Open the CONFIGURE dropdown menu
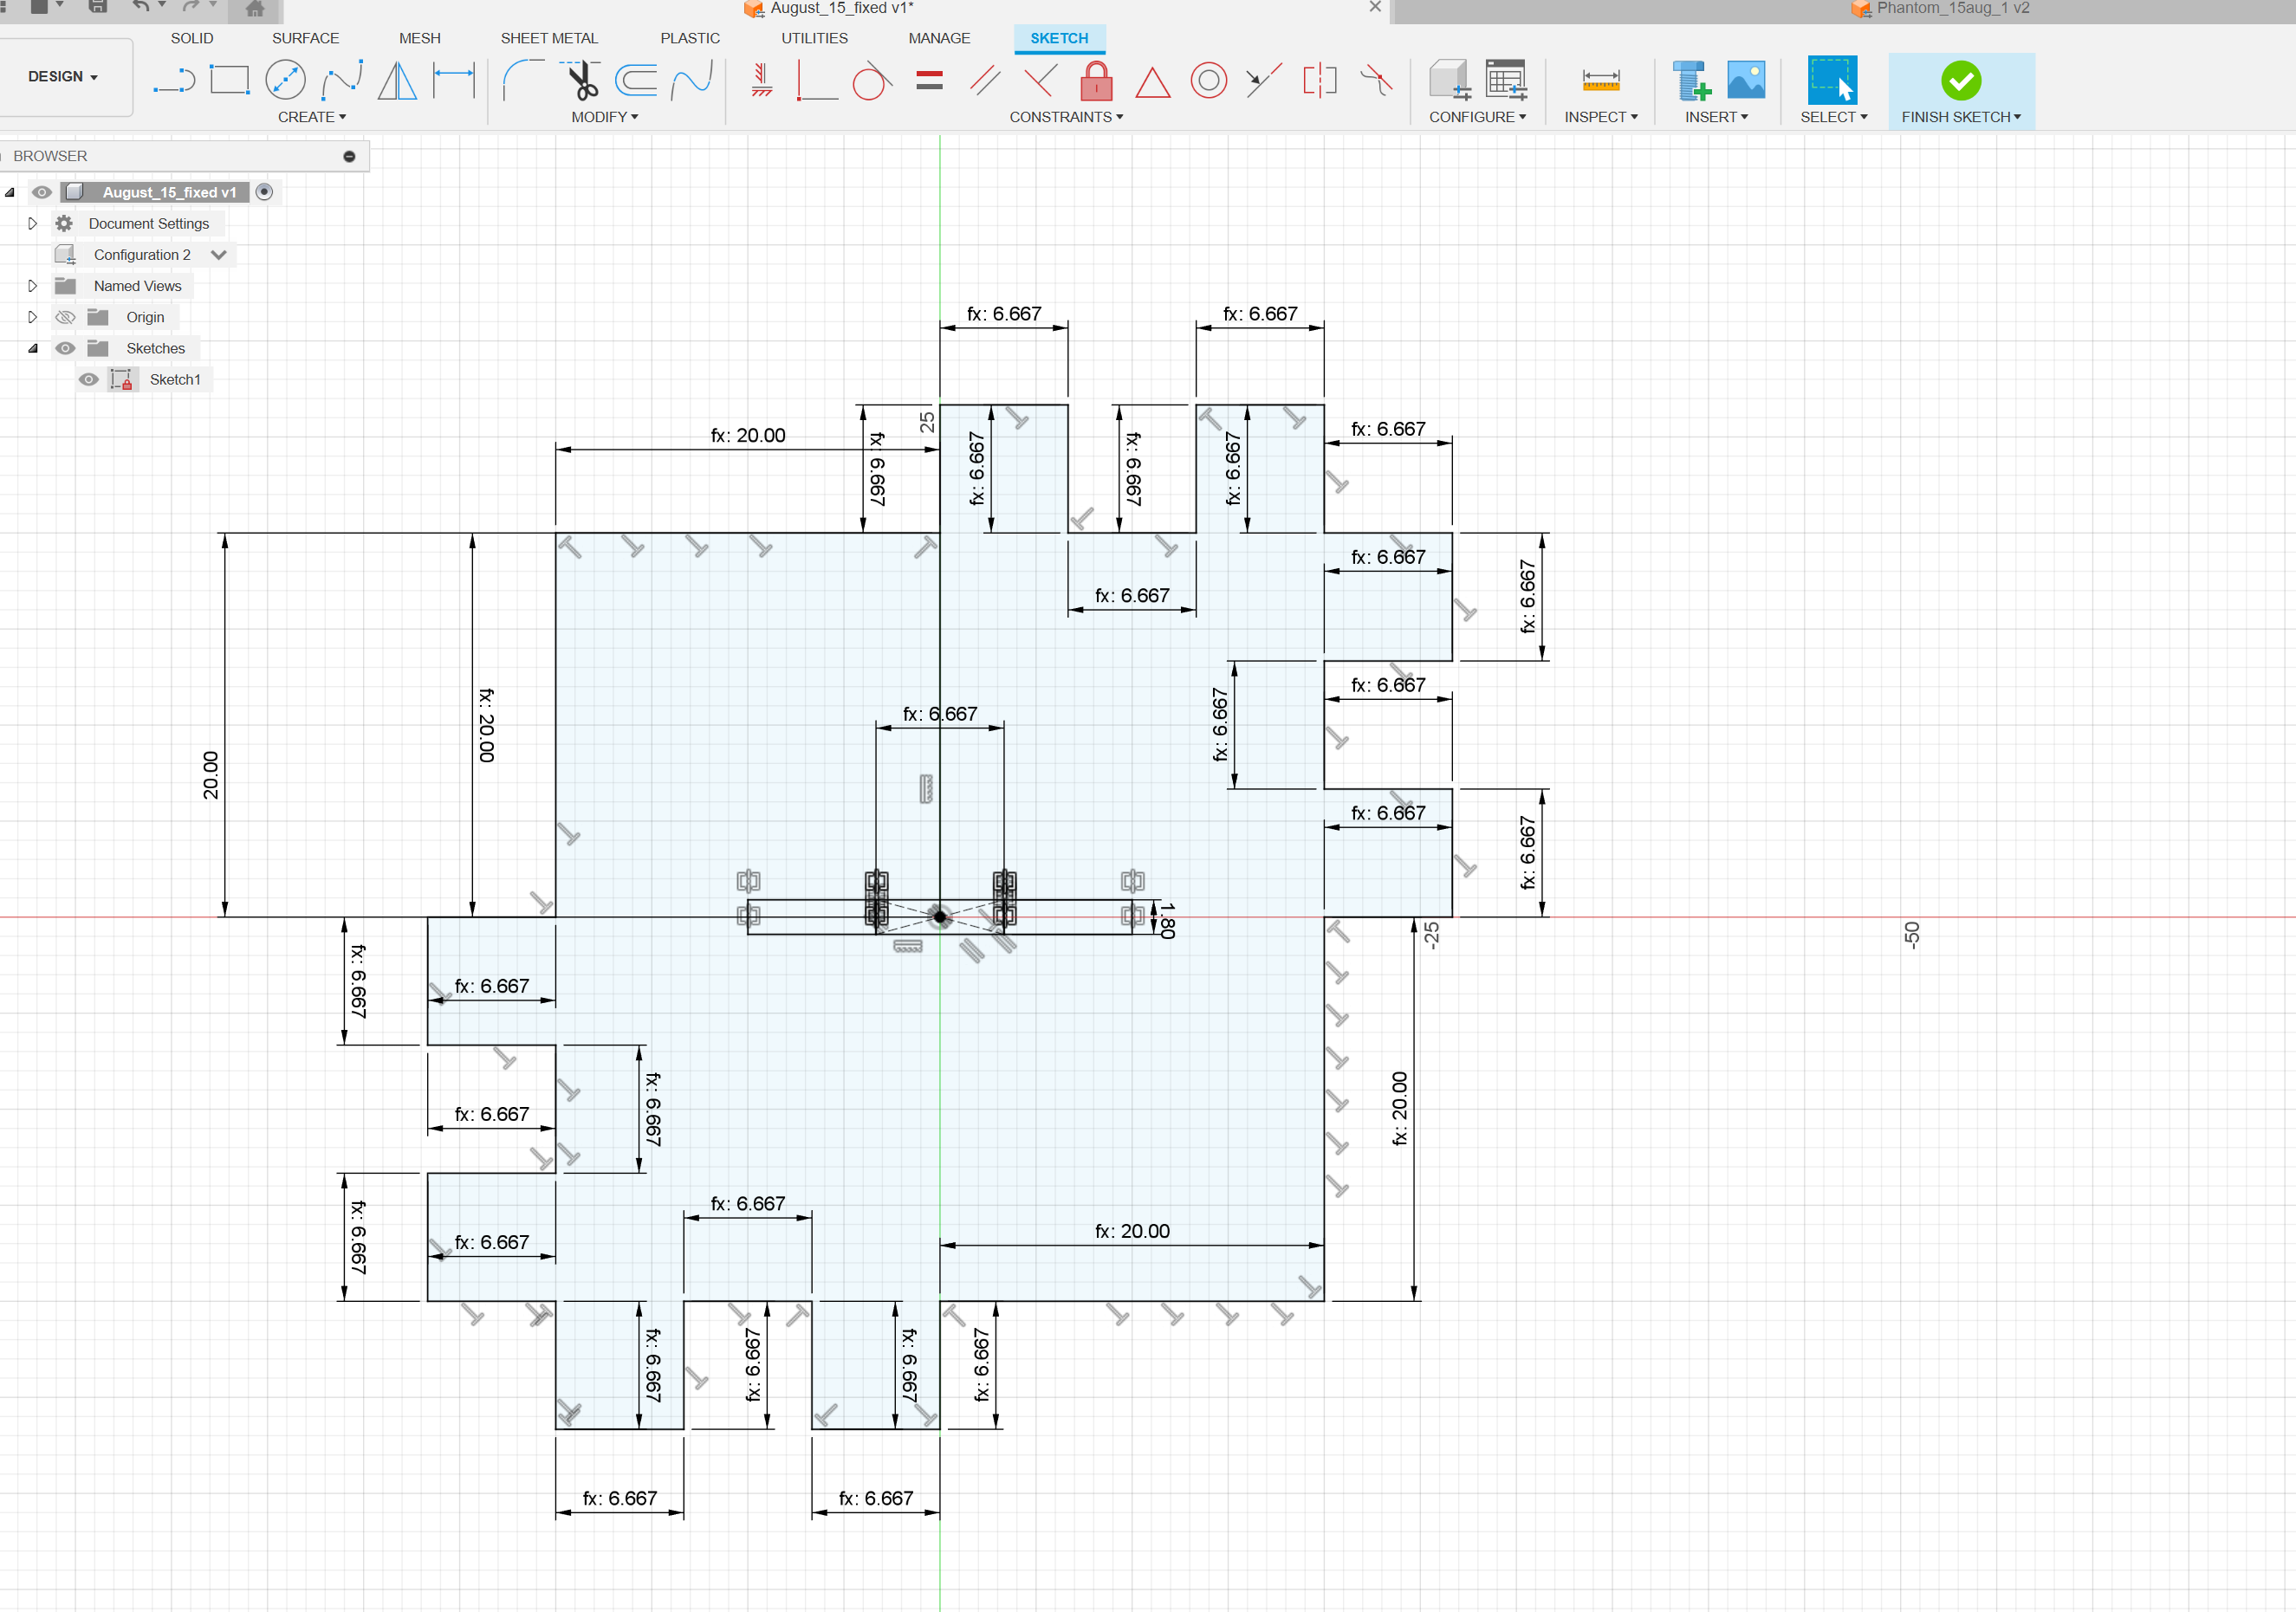The height and width of the screenshot is (1612, 2296). (x=1477, y=117)
